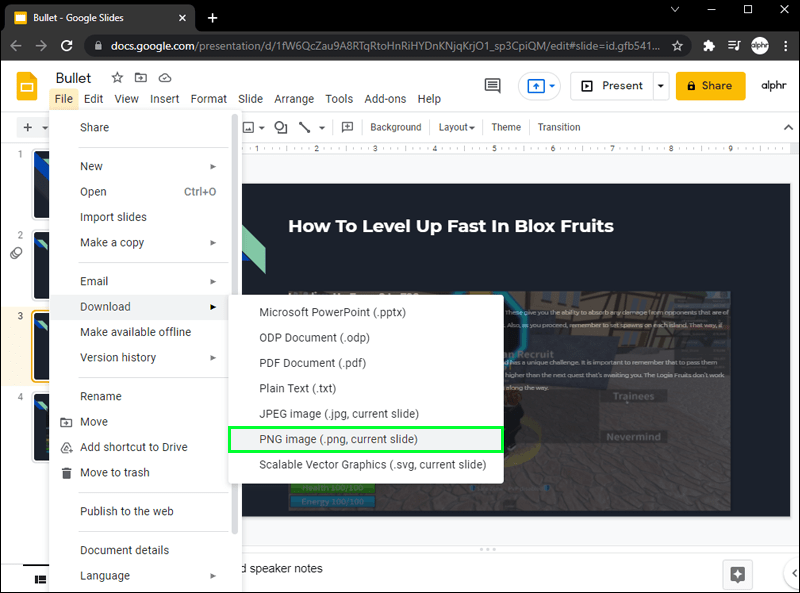Click the browser reload icon
The image size is (800, 593).
pyautogui.click(x=67, y=46)
